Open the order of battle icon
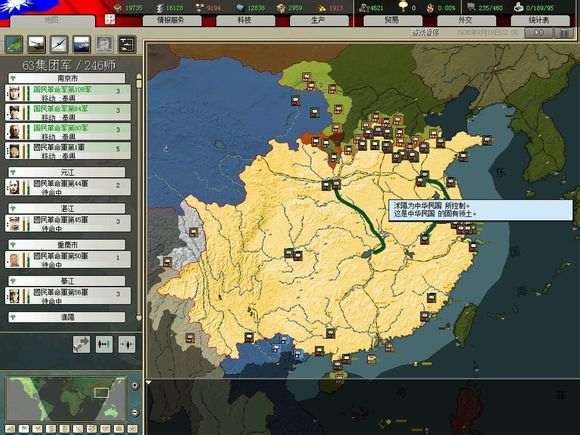Image resolution: width=580 pixels, height=435 pixels. click(127, 44)
